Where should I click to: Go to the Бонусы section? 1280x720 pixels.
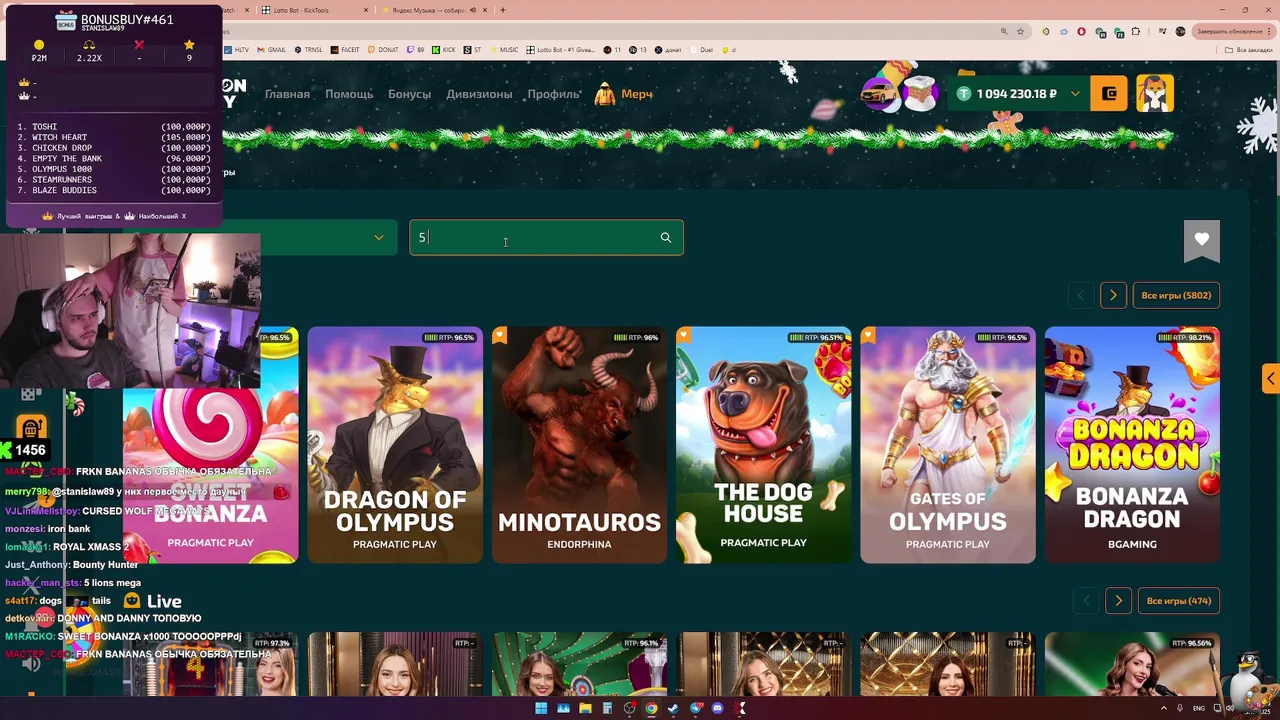[x=409, y=94]
